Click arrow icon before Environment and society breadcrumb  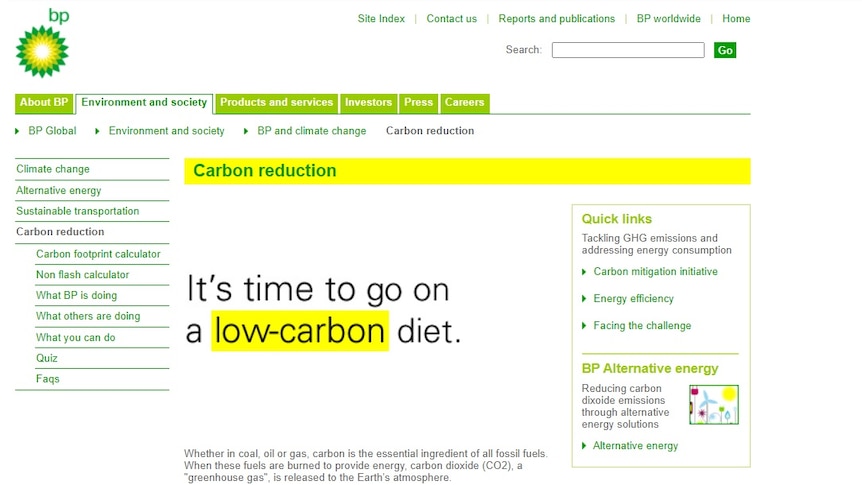pyautogui.click(x=97, y=131)
